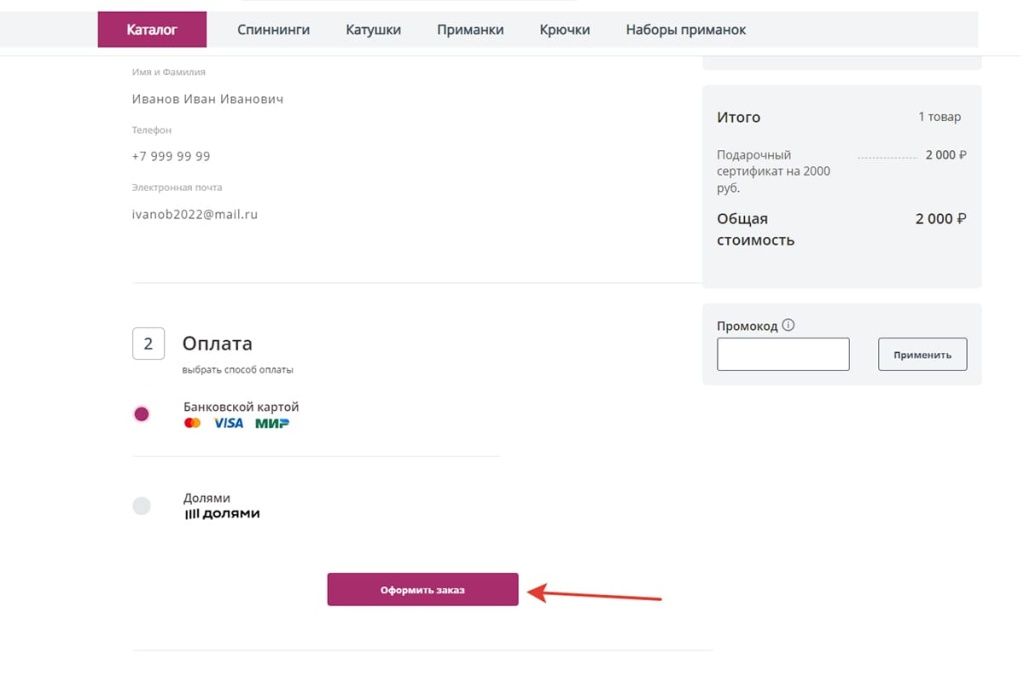Switch to the Крючки category
This screenshot has width=1024, height=682.
click(565, 30)
